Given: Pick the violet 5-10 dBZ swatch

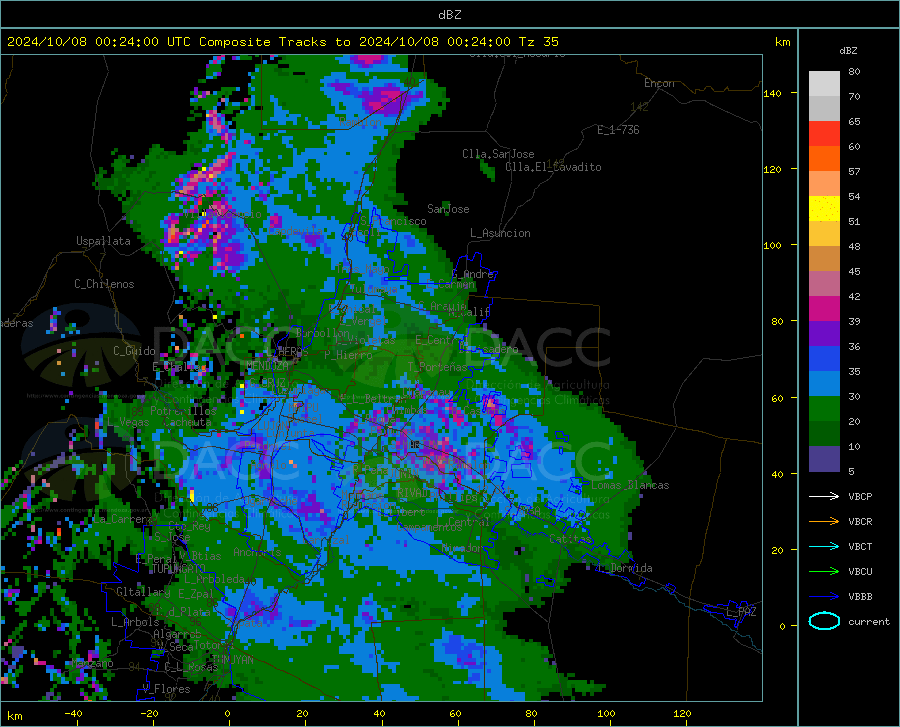Looking at the screenshot, I should pos(824,459).
